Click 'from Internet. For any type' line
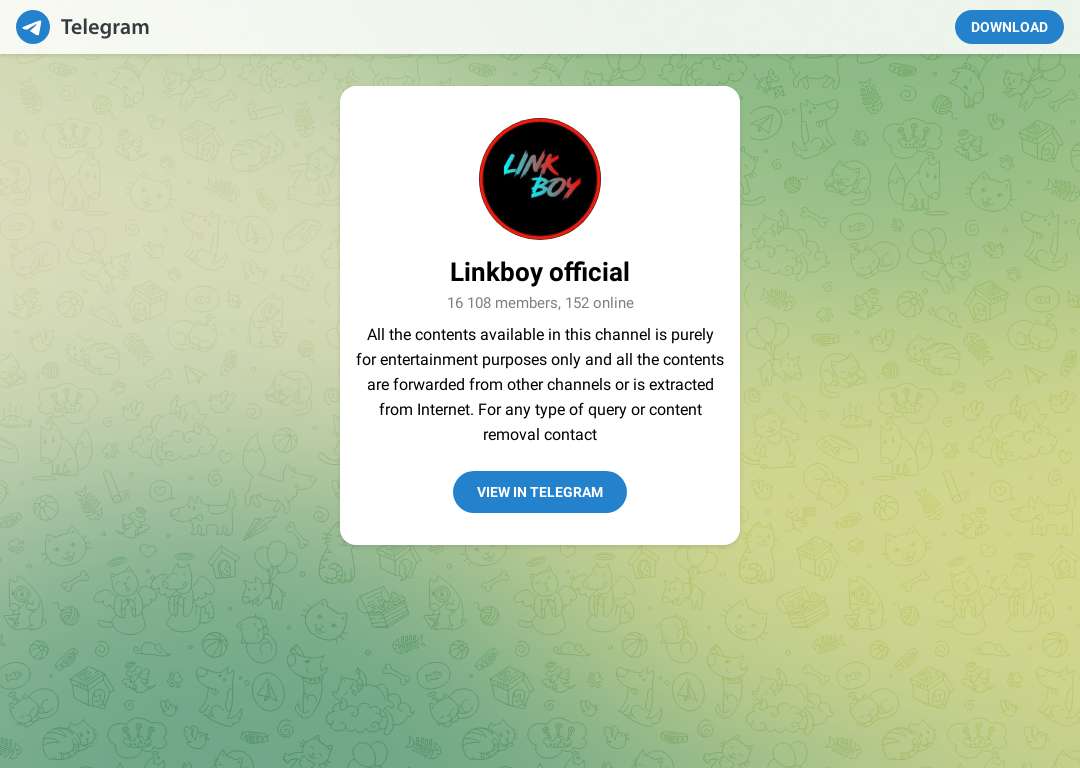This screenshot has width=1080, height=768. point(540,410)
